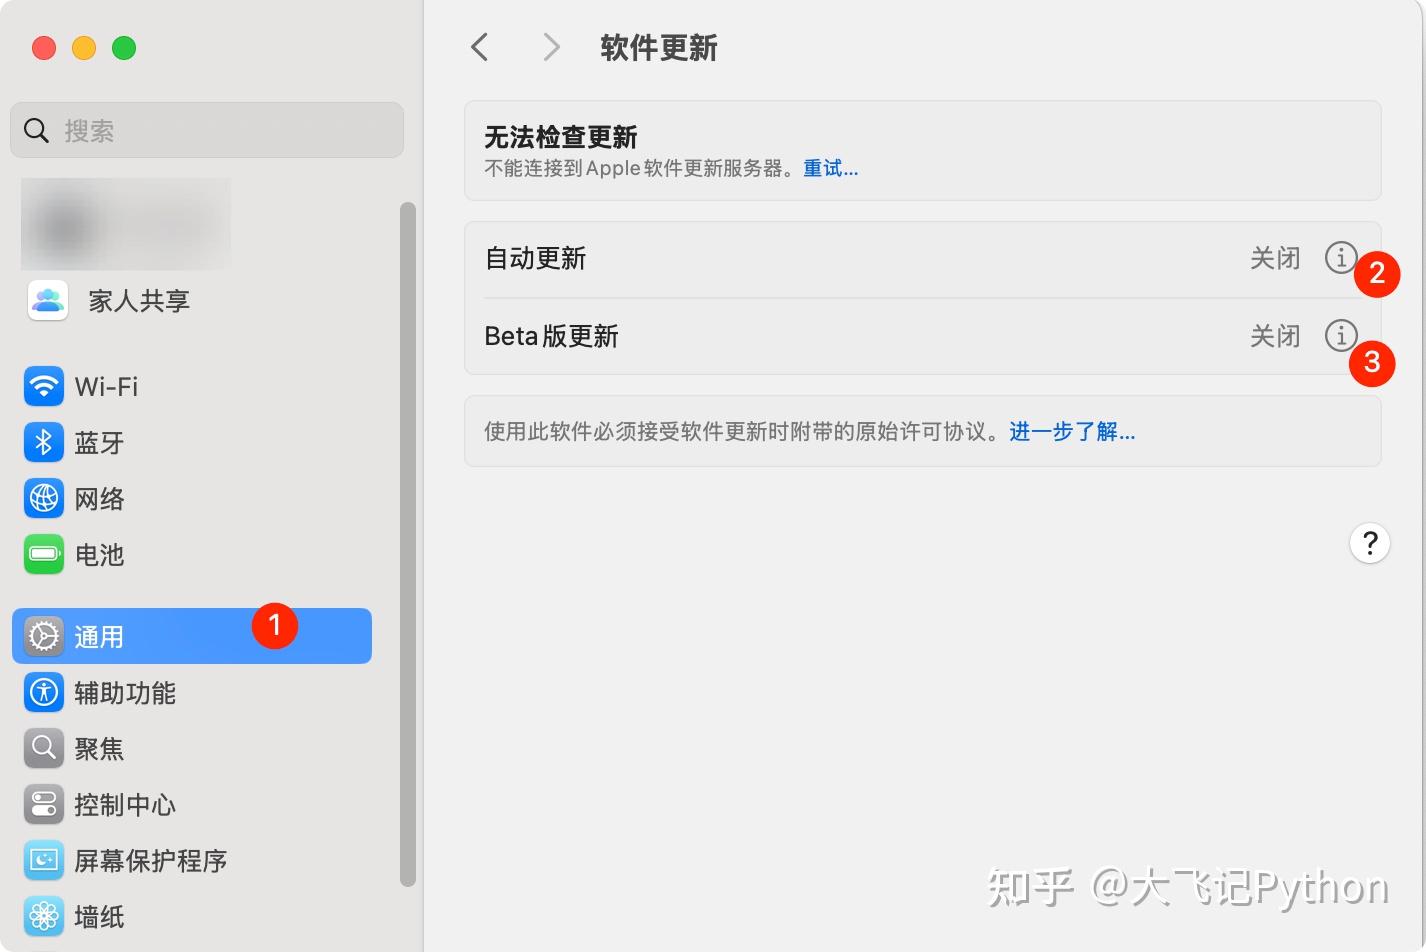Click the 重试... retry link
This screenshot has height=952, width=1426.
tap(831, 168)
